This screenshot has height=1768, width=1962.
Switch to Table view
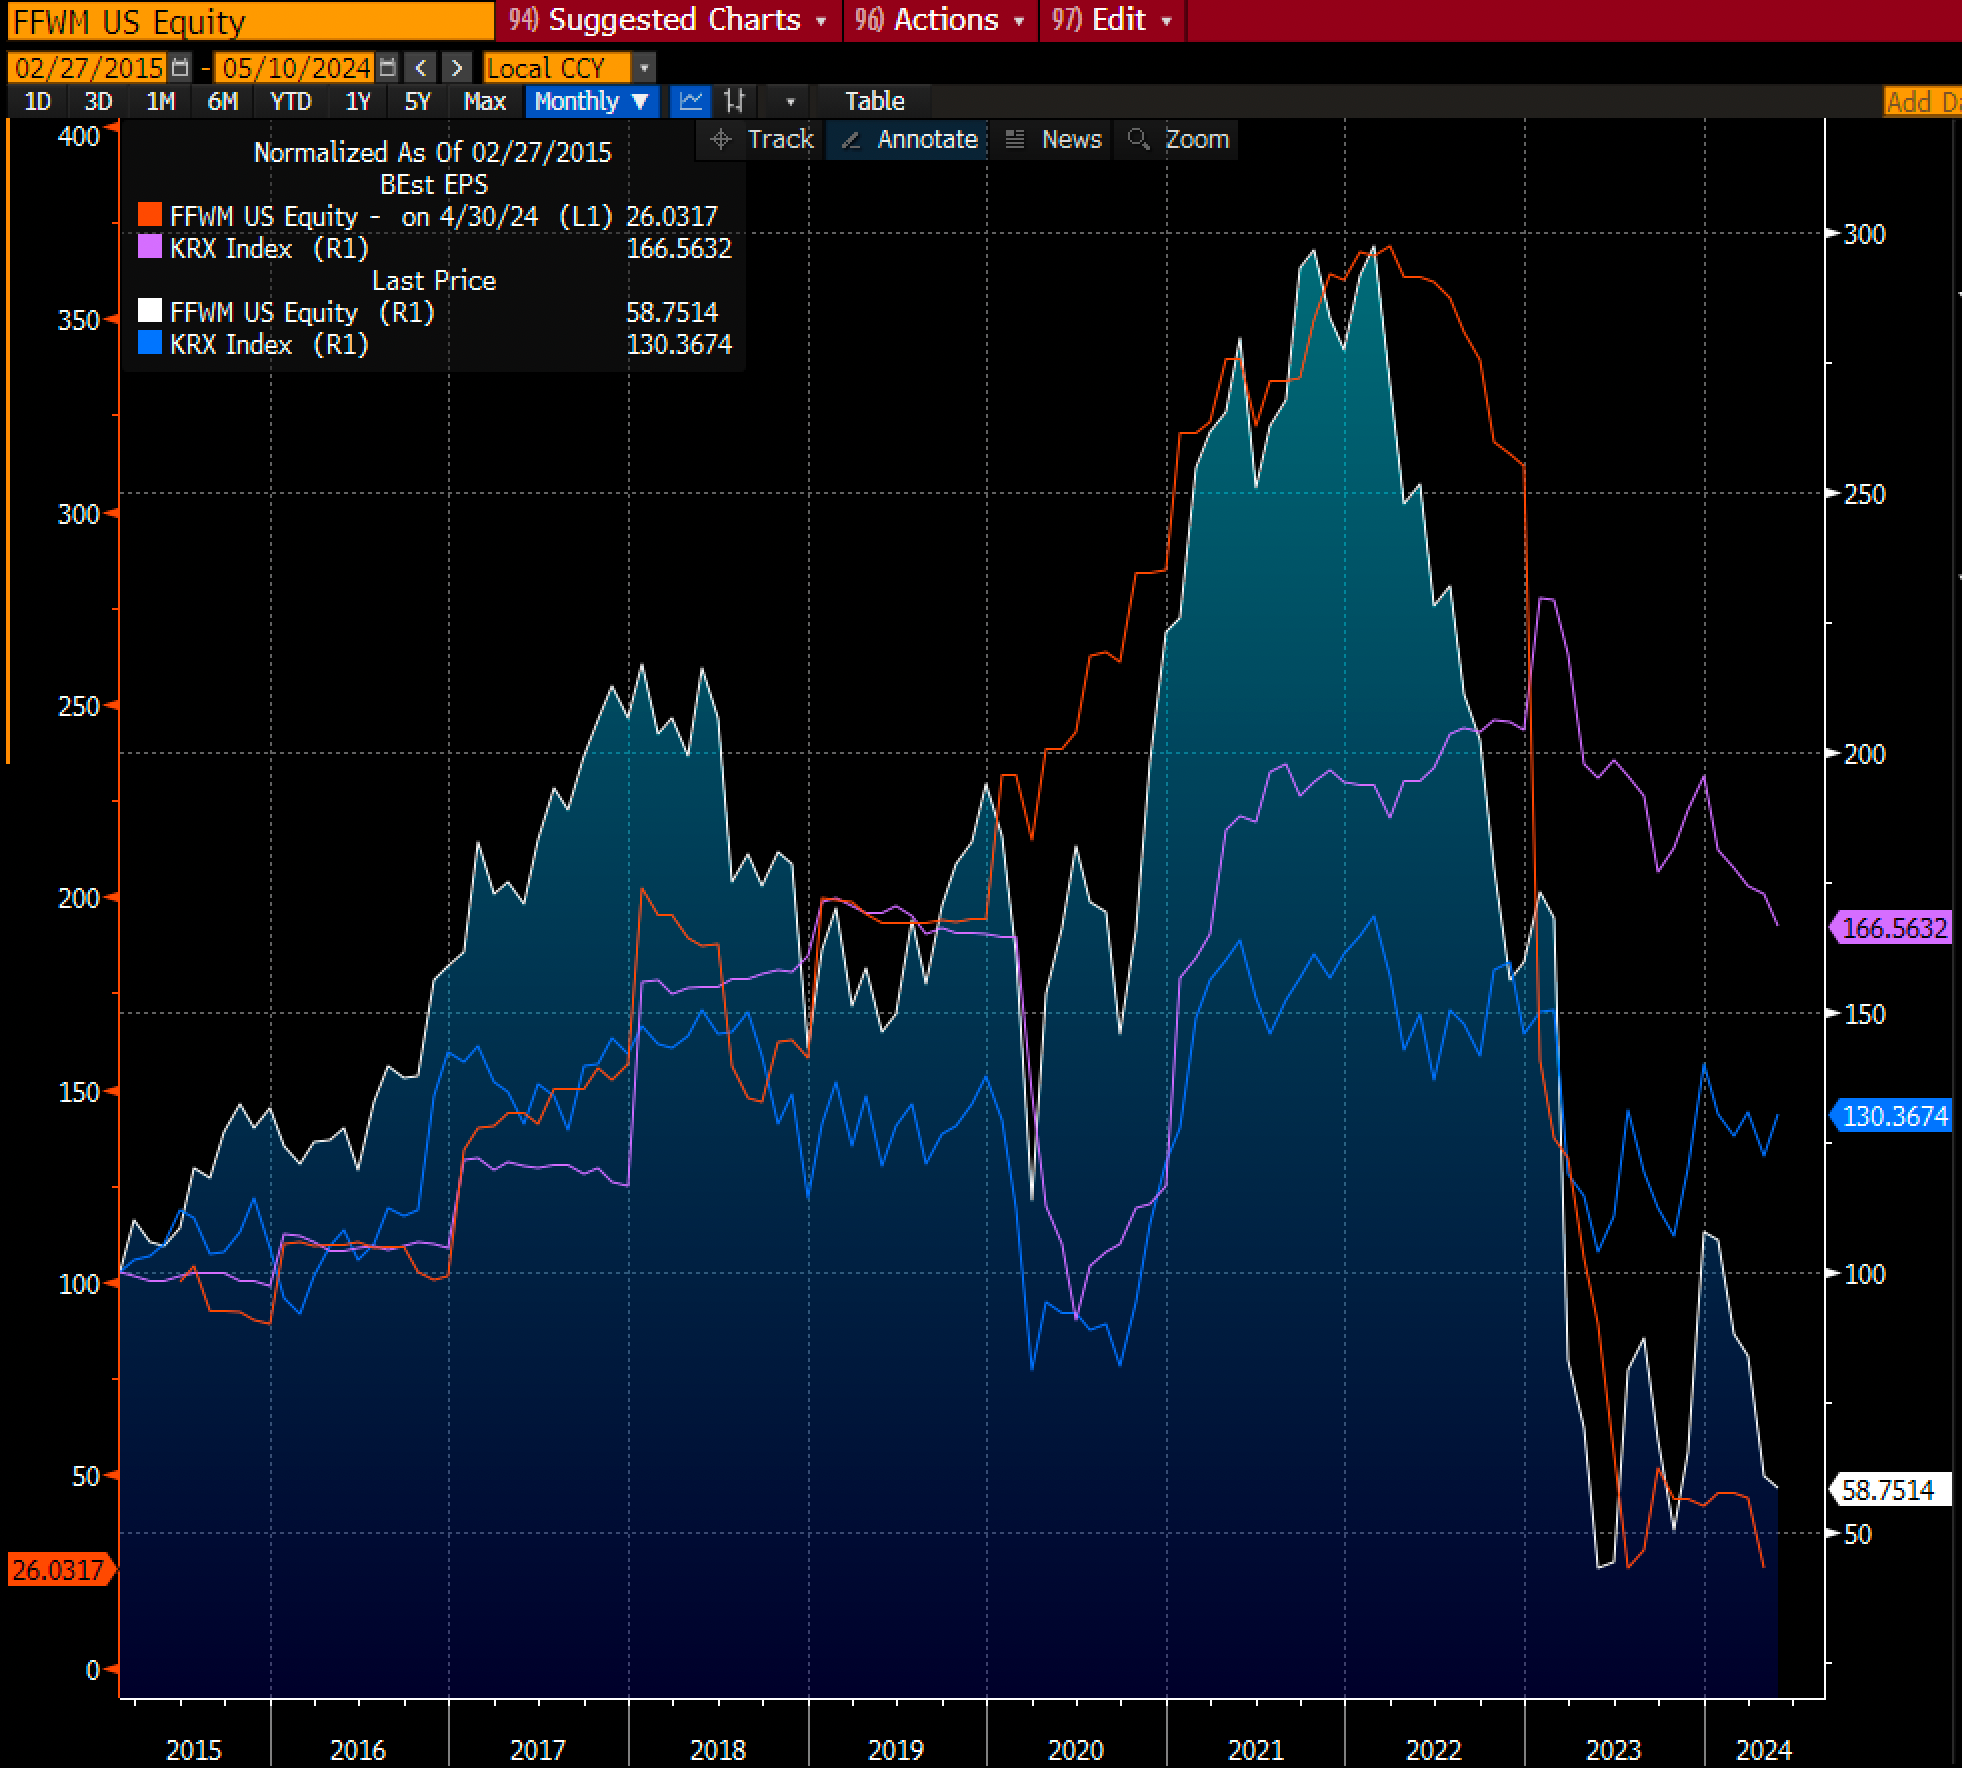pos(873,101)
